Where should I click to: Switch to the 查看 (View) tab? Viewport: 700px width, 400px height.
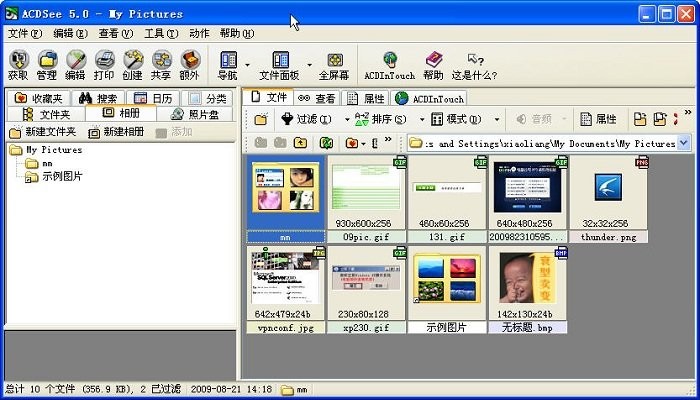pyautogui.click(x=317, y=98)
